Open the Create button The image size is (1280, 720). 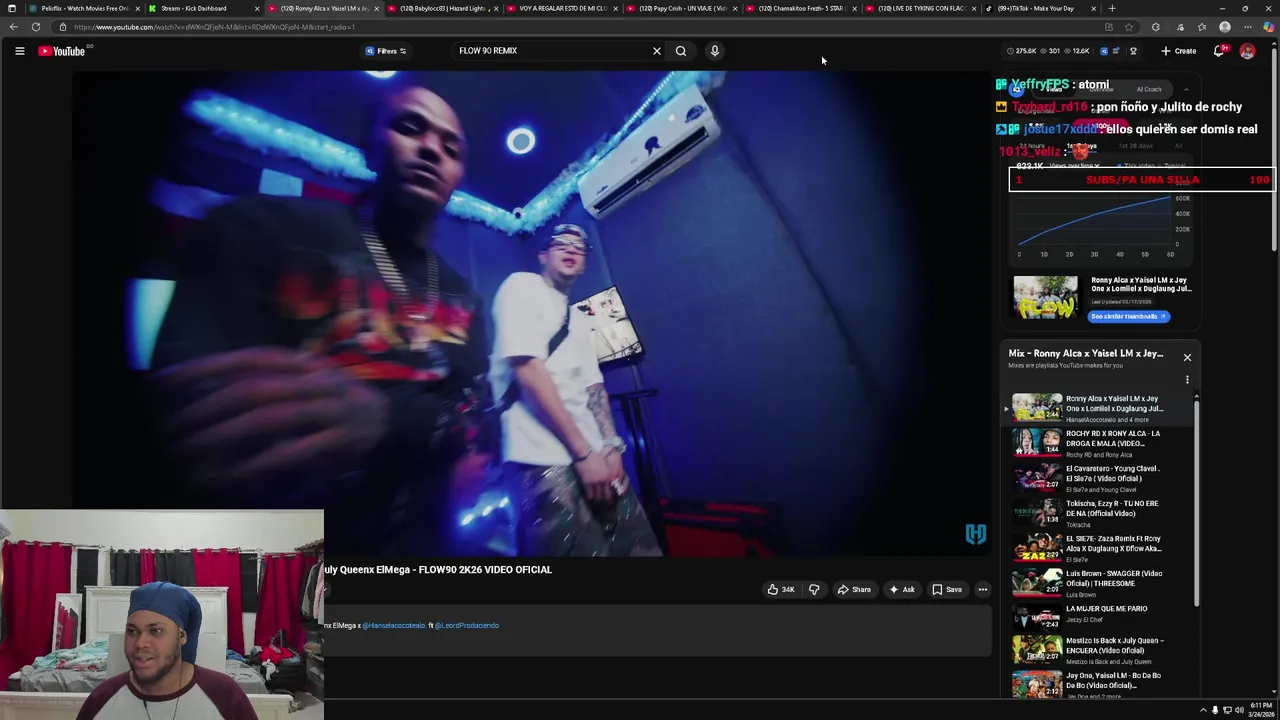point(1178,51)
